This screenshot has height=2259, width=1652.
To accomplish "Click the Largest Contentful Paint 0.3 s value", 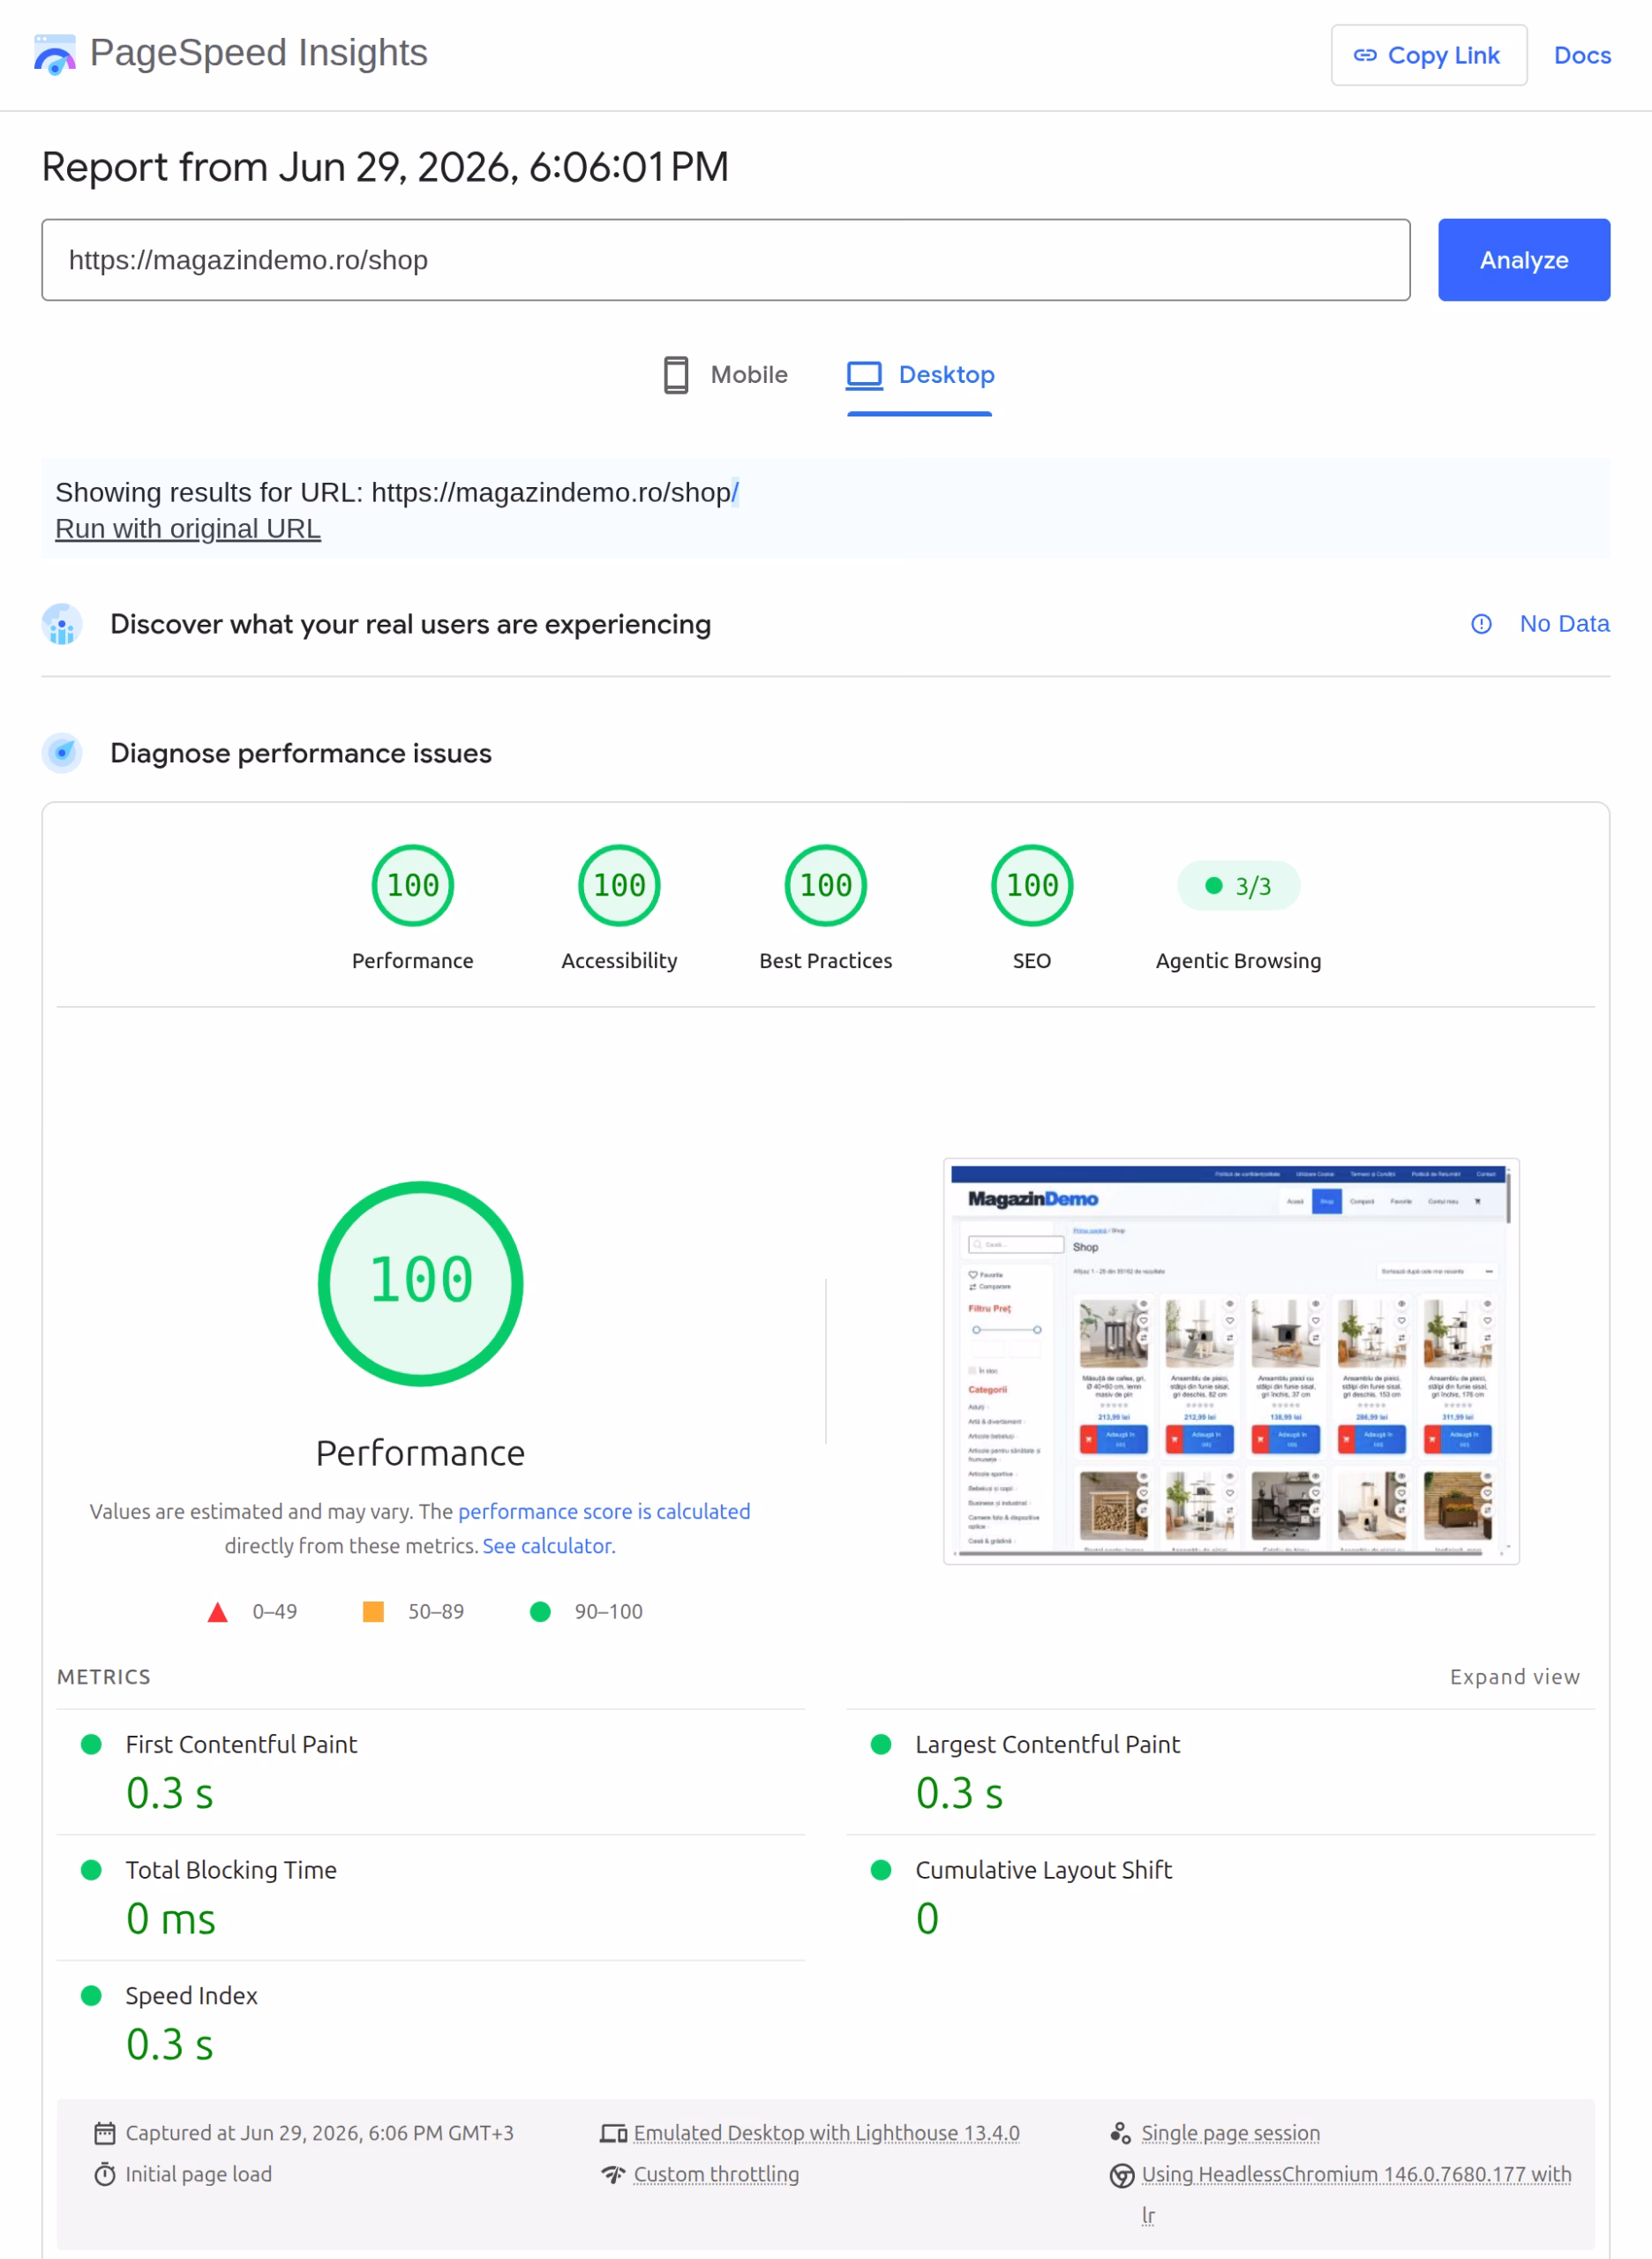I will pyautogui.click(x=959, y=1794).
